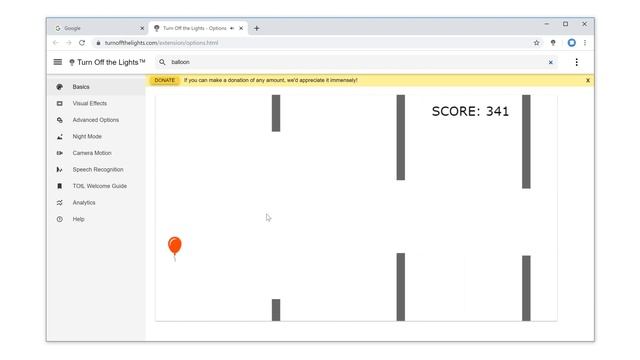
Task: Switch to the Google browser tab
Action: click(x=98, y=28)
